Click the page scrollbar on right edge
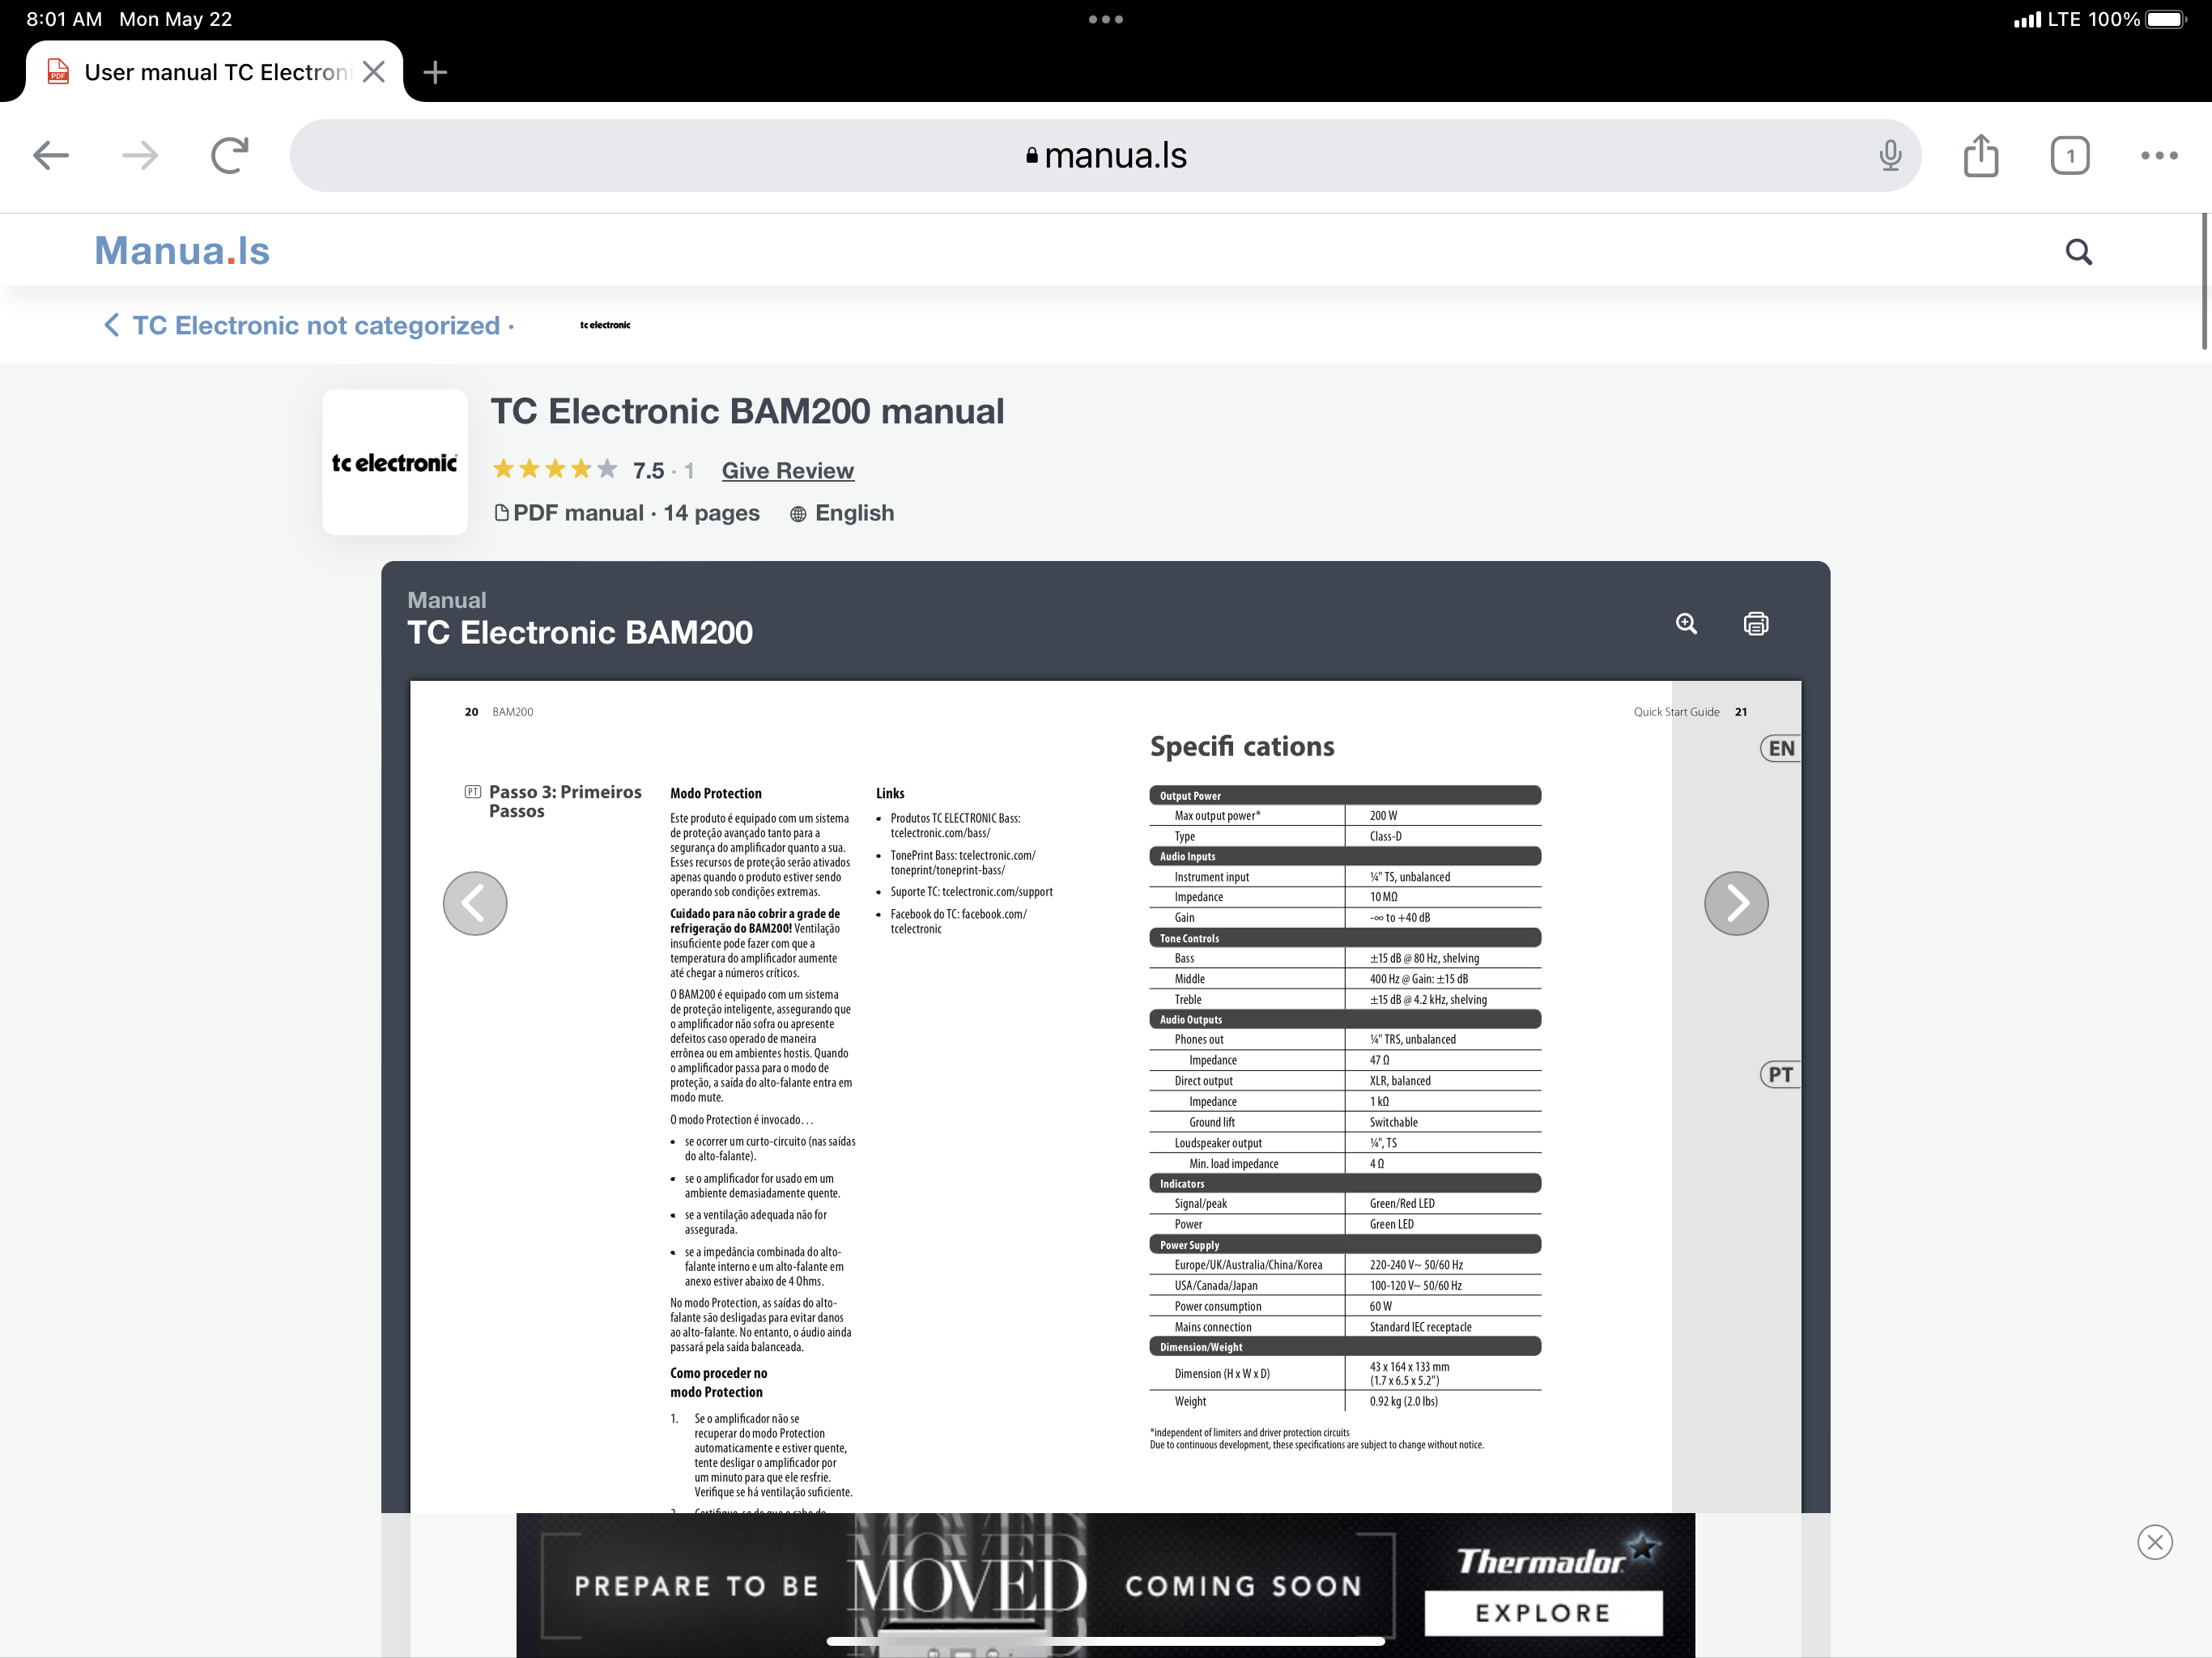Screen dimensions: 2212x1658 point(2204,281)
